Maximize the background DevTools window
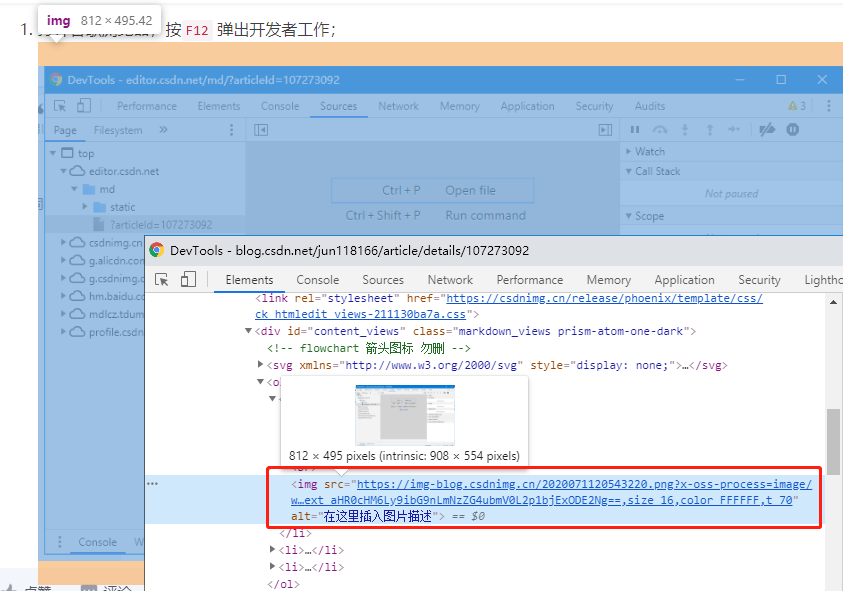This screenshot has width=843, height=591. (781, 80)
